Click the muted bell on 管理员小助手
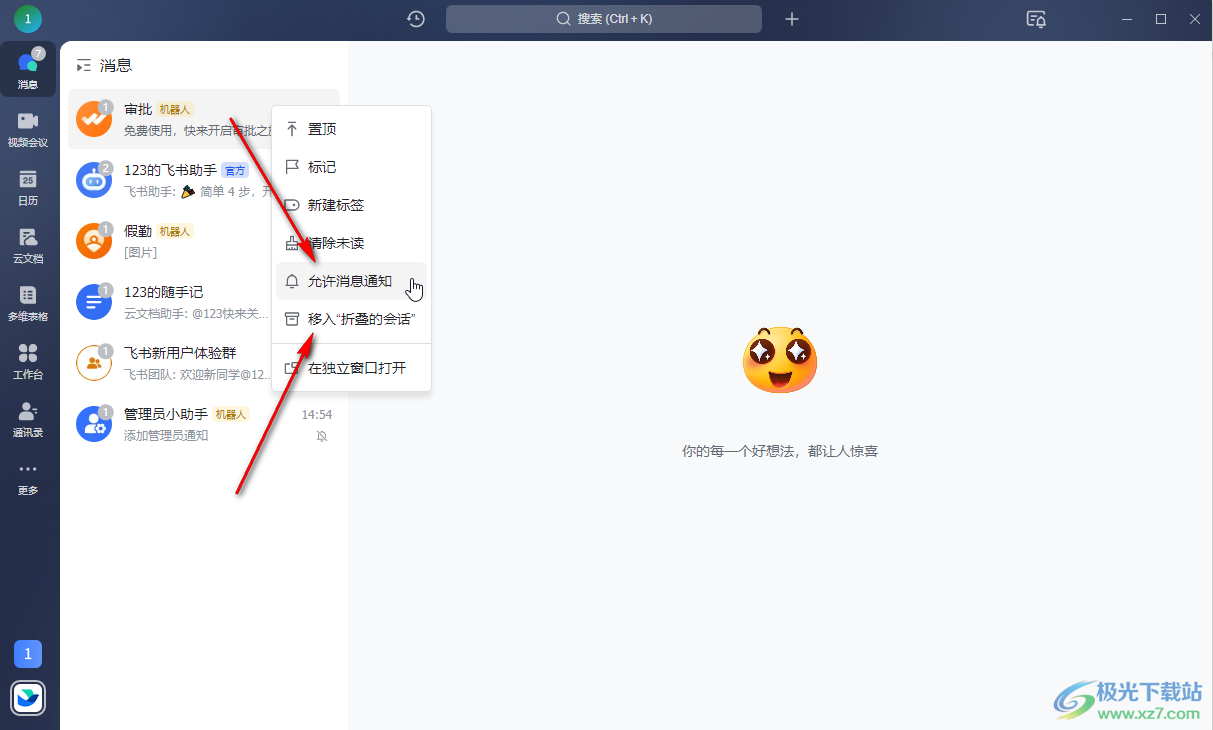 click(x=322, y=436)
